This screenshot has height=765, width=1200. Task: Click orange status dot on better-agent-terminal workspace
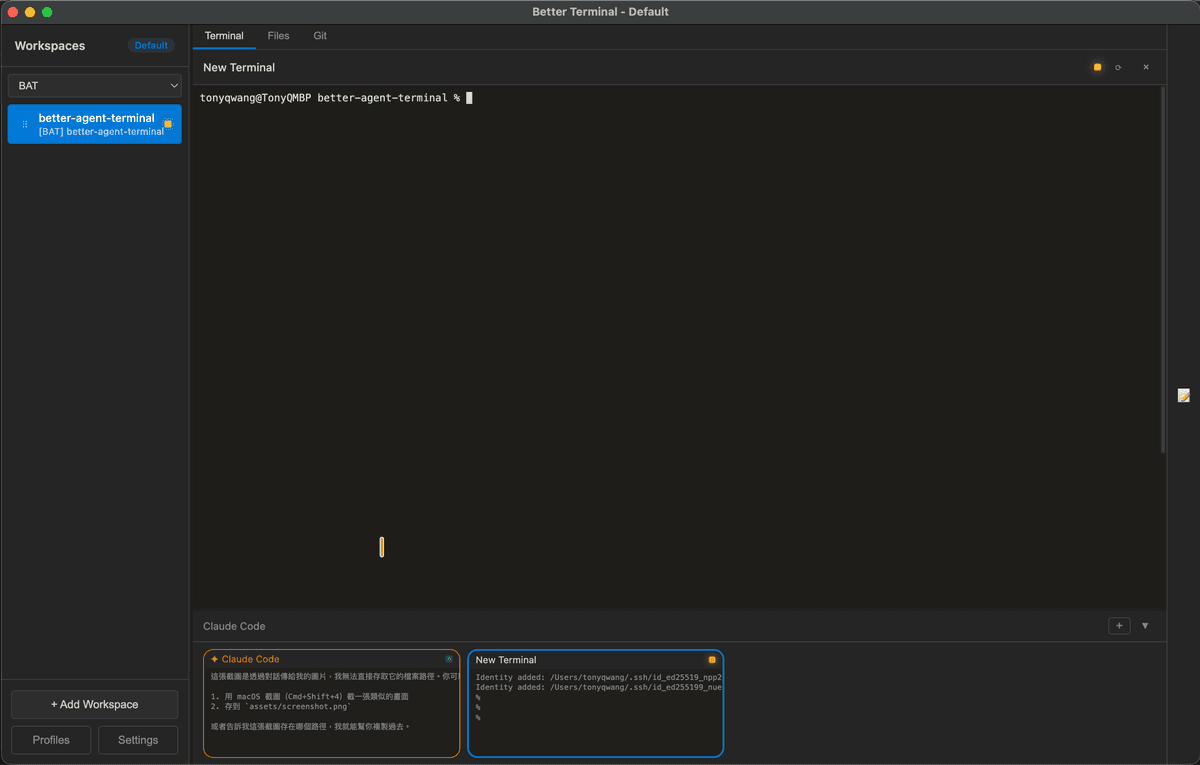(168, 124)
